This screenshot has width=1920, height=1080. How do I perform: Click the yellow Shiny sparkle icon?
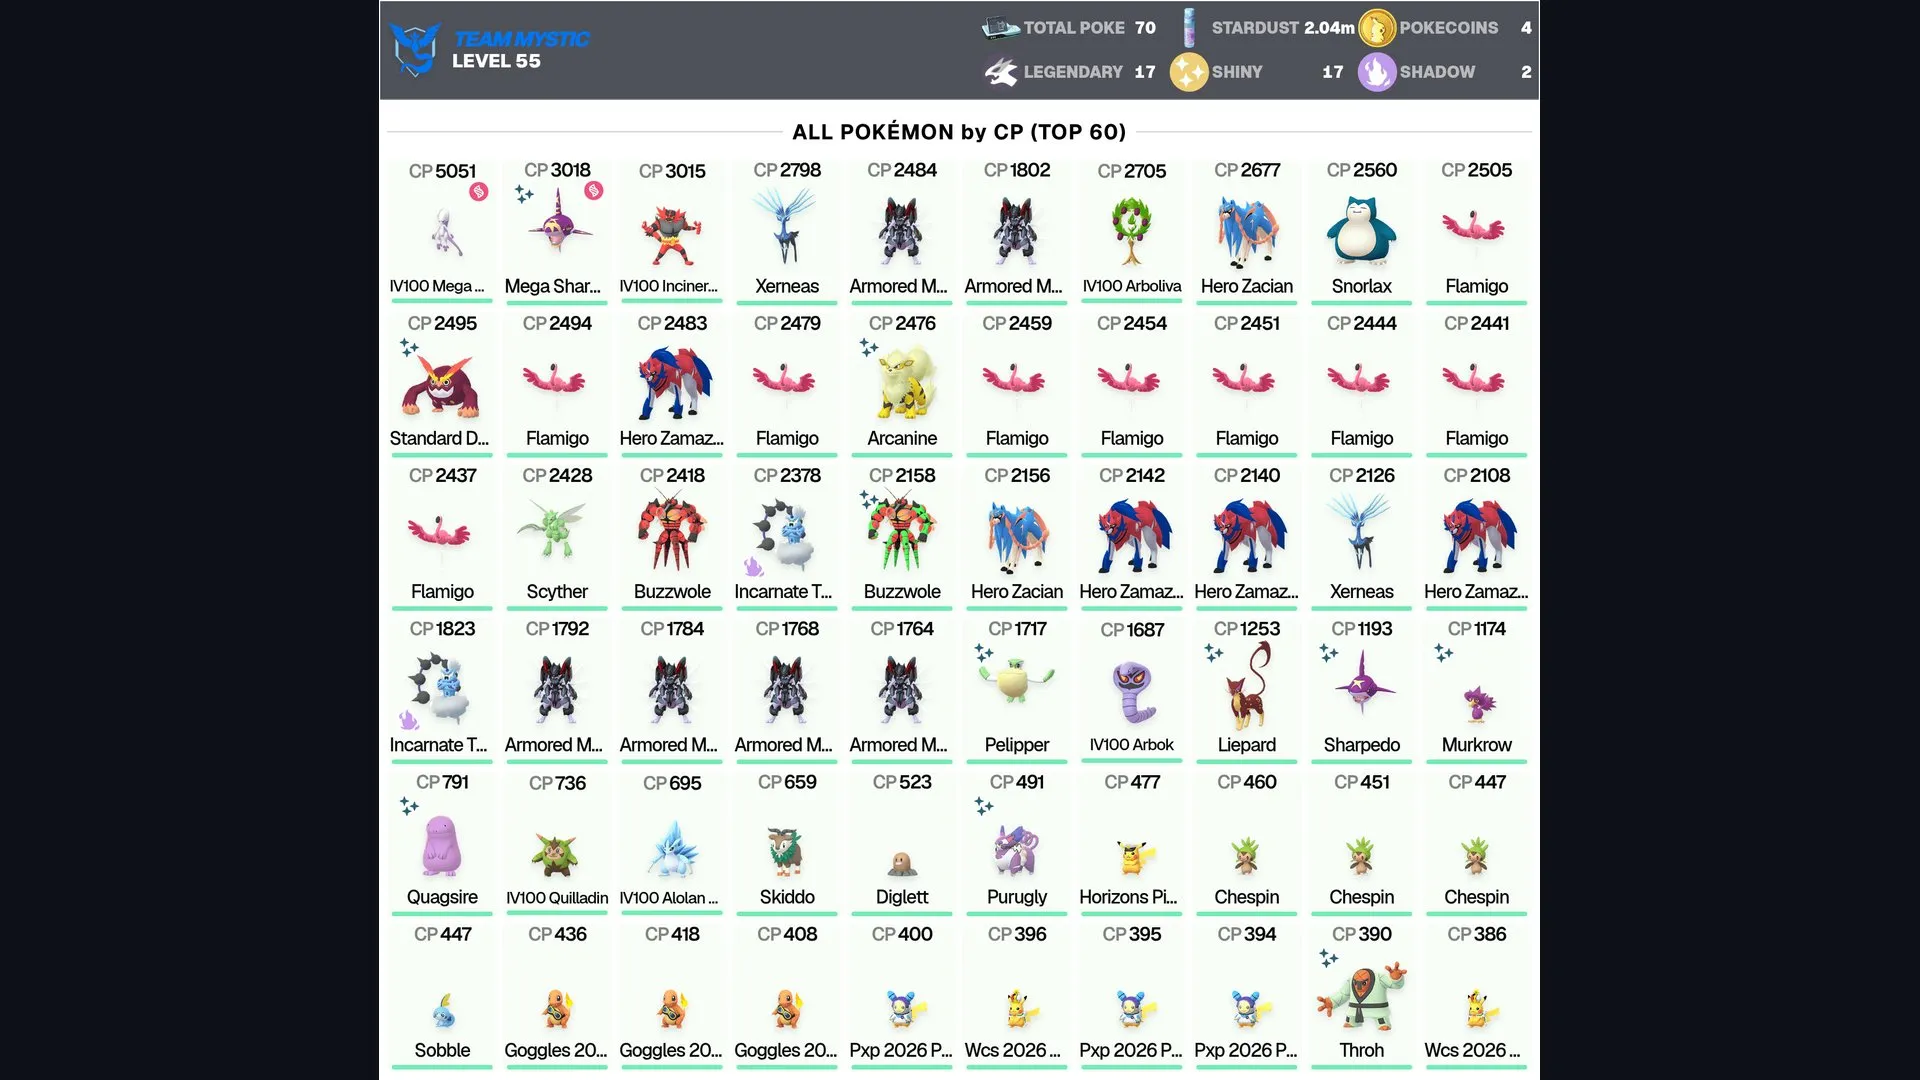1189,72
